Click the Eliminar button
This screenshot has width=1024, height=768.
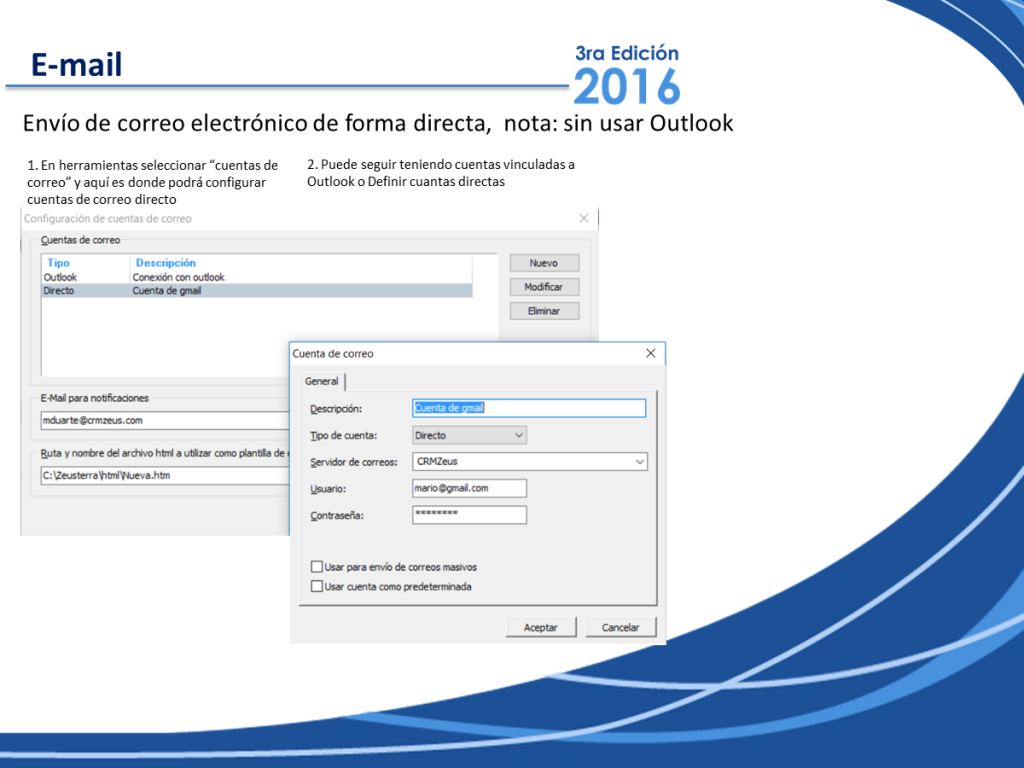(x=544, y=311)
